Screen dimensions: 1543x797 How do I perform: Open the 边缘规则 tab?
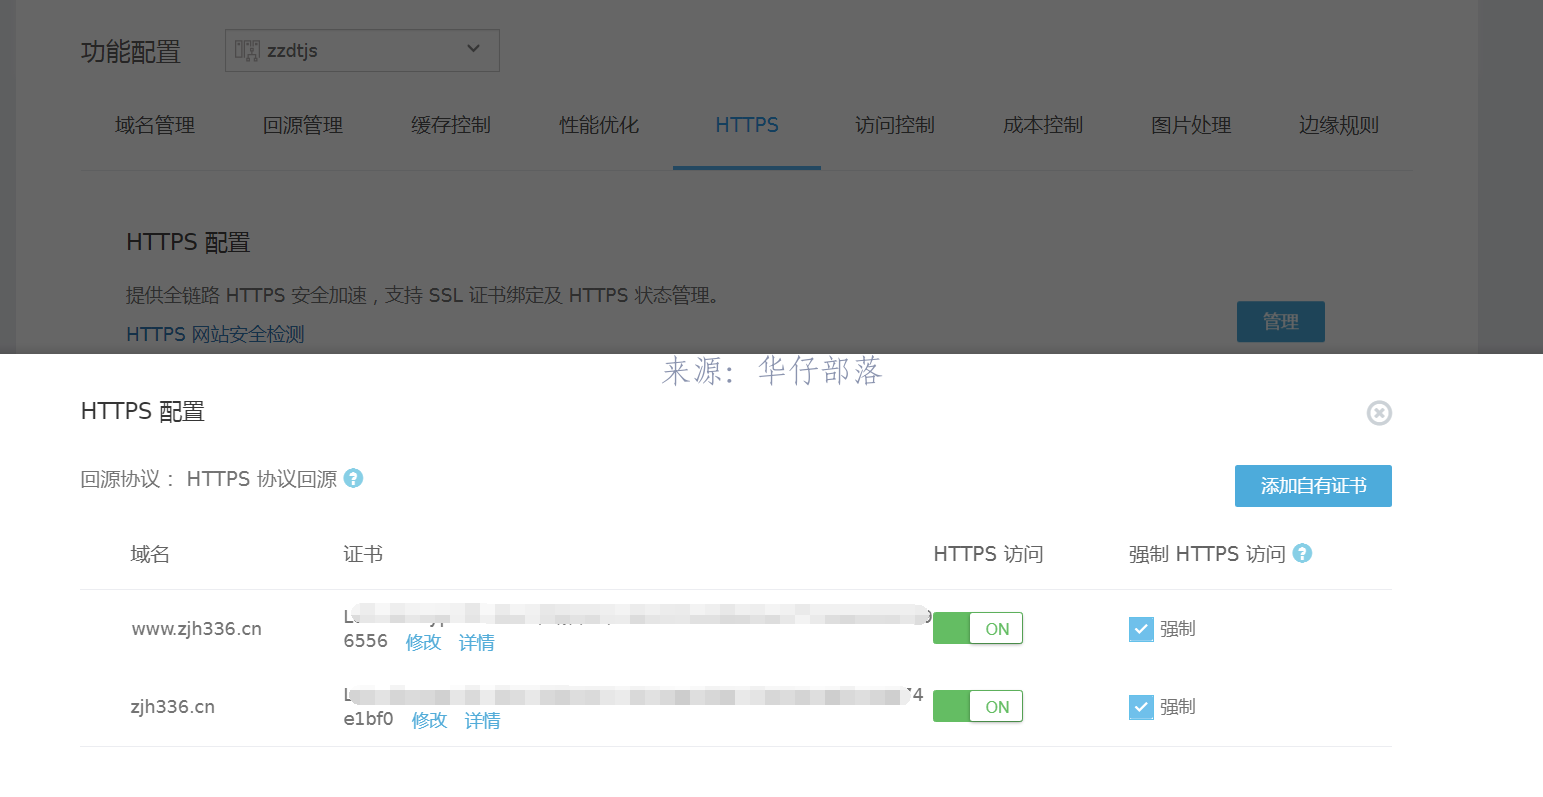(x=1339, y=125)
